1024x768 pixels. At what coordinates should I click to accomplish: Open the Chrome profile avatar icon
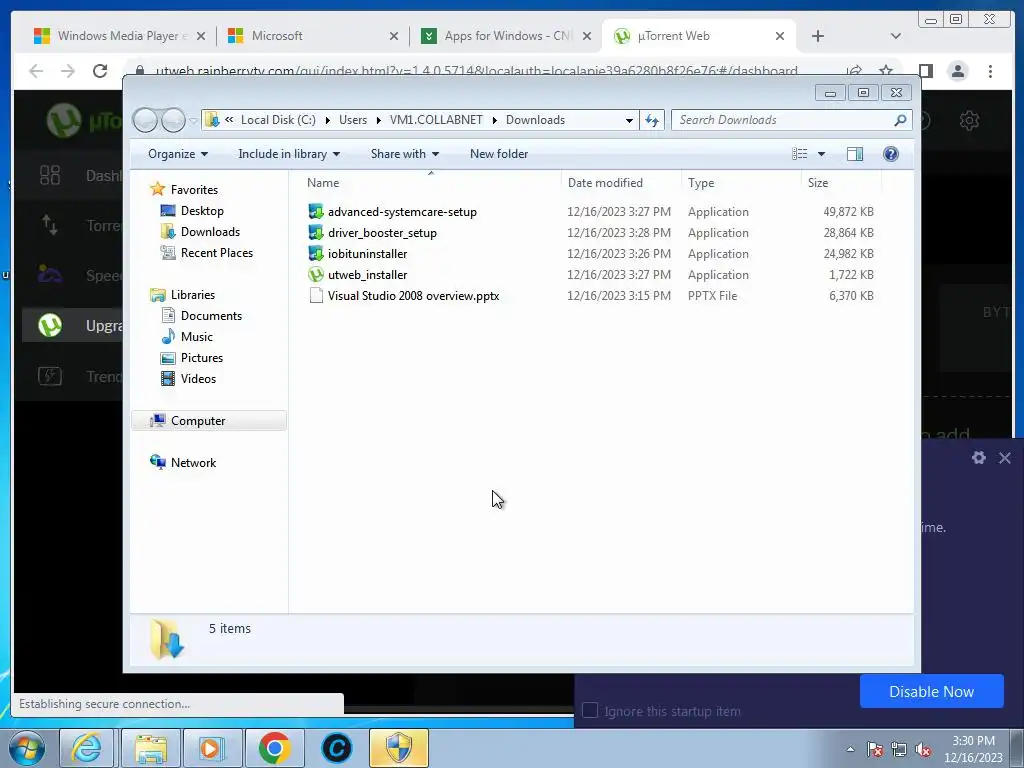click(x=957, y=71)
